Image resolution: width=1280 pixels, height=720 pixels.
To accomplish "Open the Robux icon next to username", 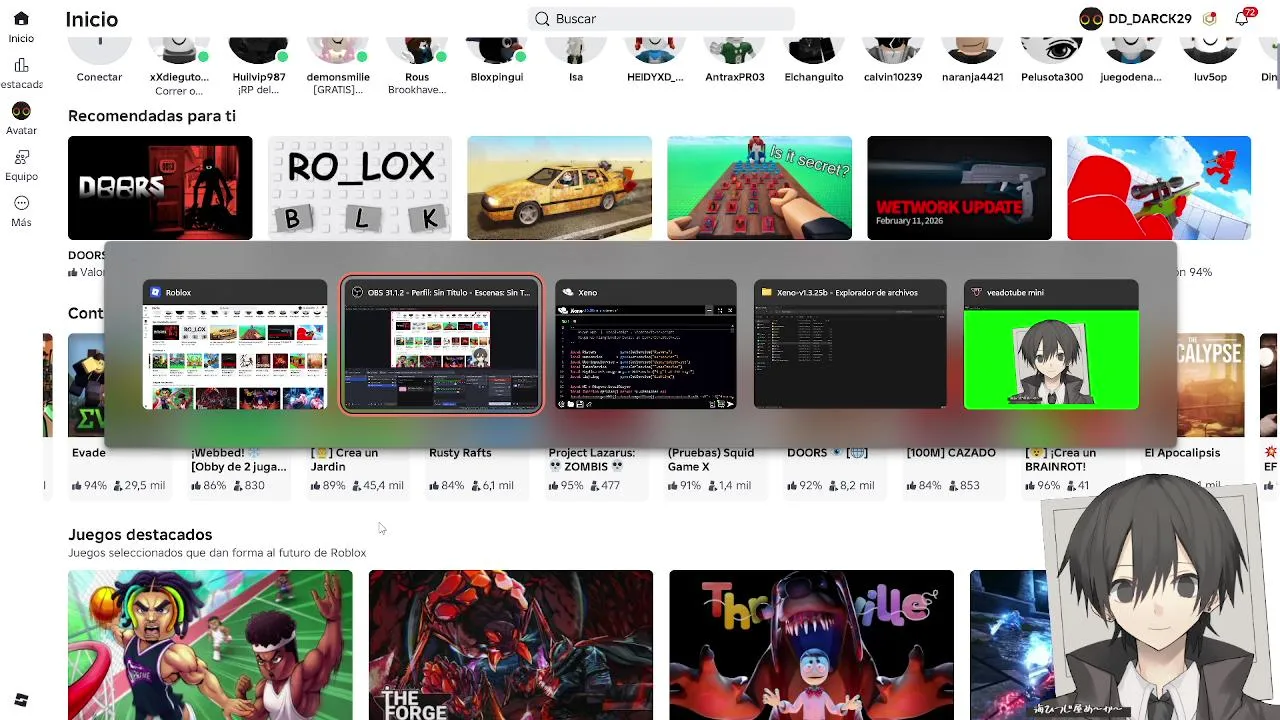I will point(1210,18).
